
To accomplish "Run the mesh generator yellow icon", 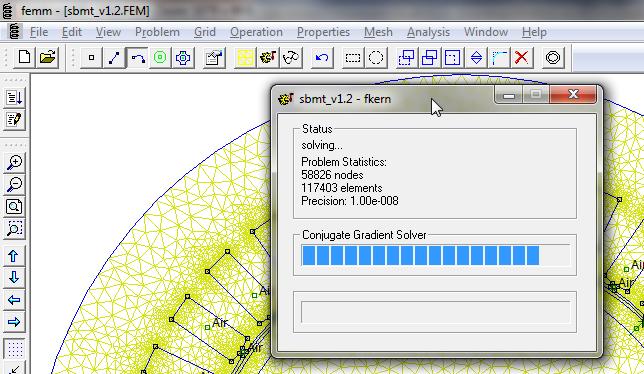I will [x=245, y=57].
